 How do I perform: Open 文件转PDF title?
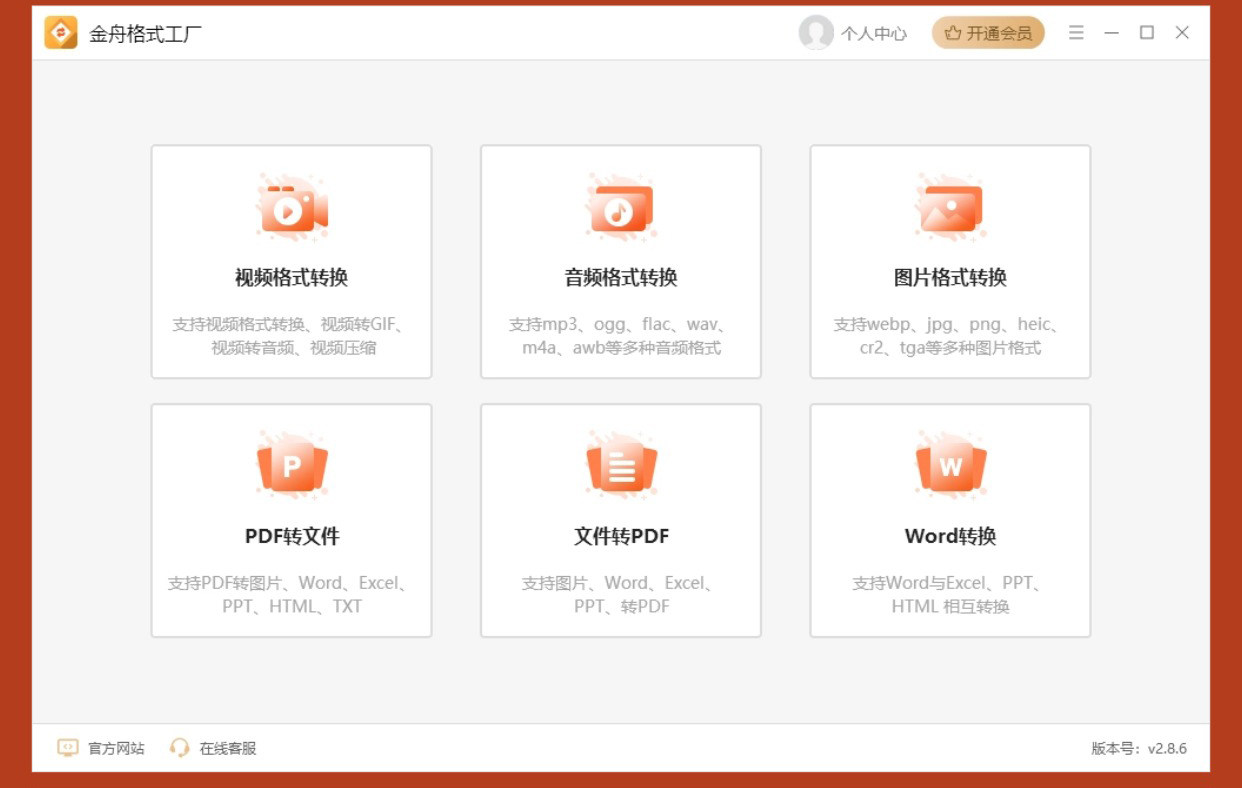(621, 536)
